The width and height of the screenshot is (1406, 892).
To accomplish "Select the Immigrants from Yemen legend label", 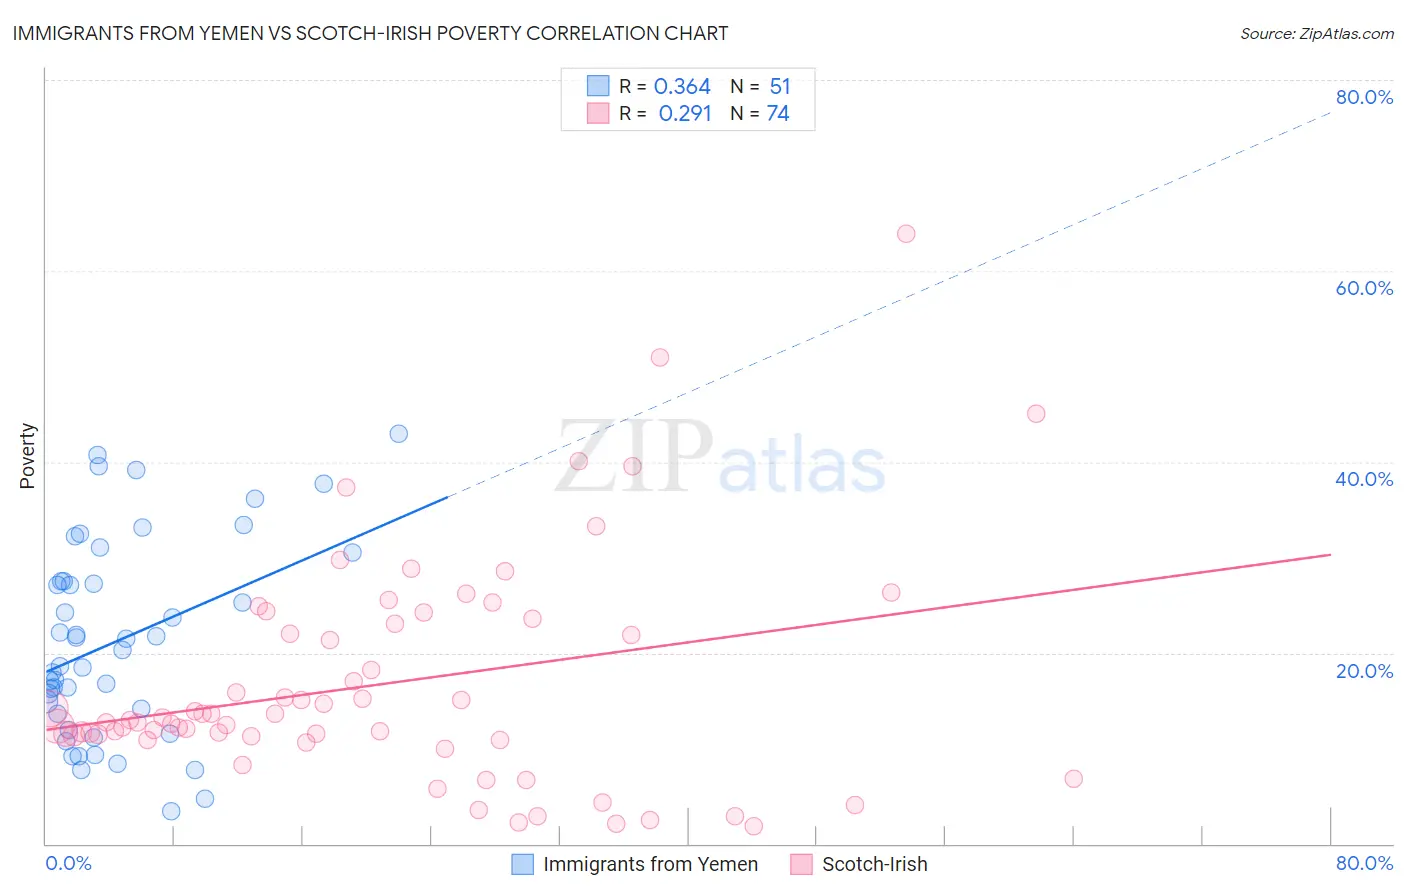I will pyautogui.click(x=651, y=864).
